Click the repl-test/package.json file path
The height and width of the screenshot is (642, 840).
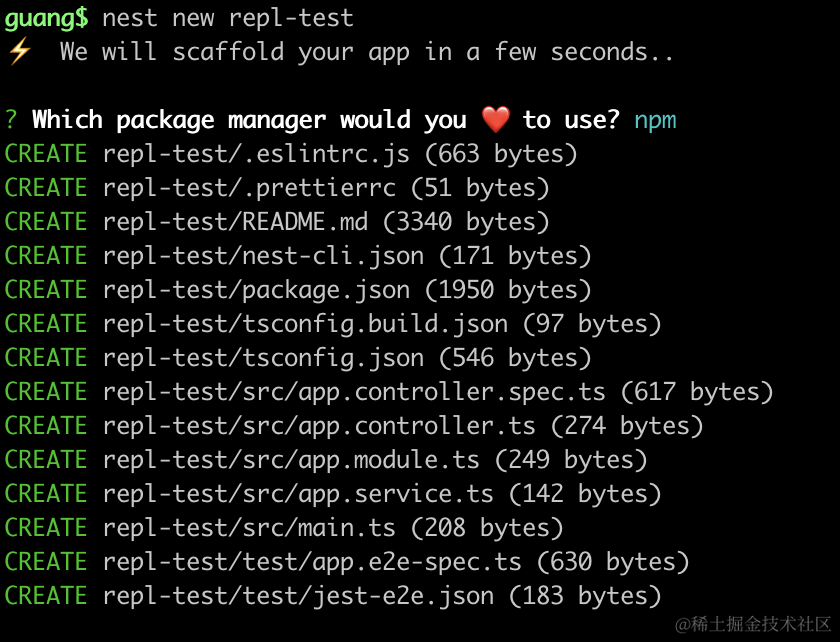pyautogui.click(x=256, y=290)
